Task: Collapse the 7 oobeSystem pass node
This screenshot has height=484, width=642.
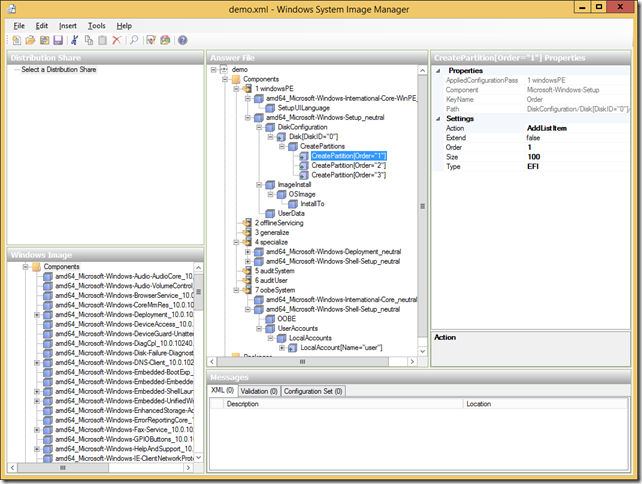Action: (236, 290)
